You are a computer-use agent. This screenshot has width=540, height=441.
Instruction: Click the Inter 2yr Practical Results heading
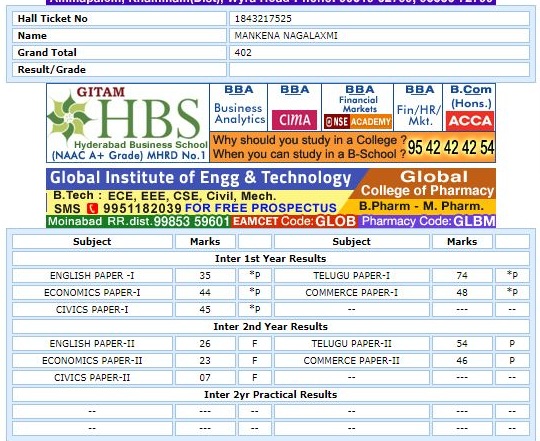[x=271, y=395]
